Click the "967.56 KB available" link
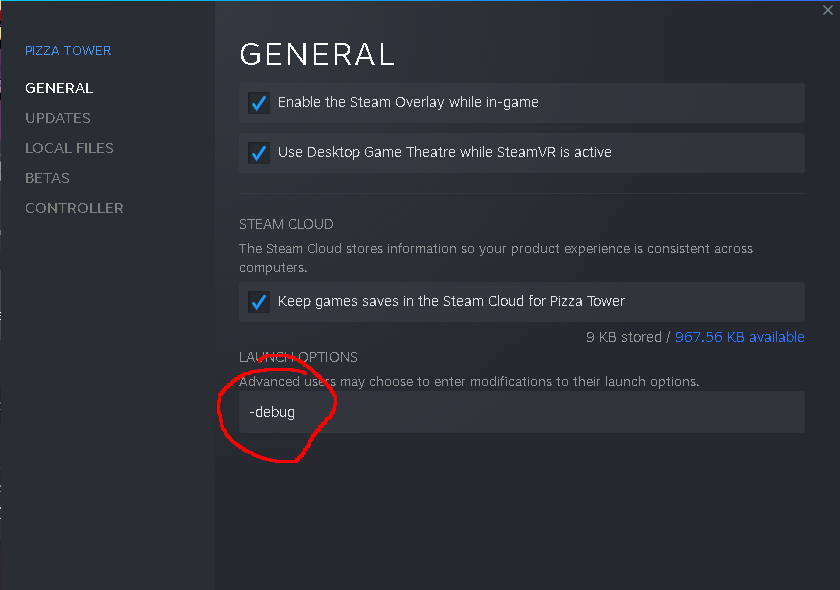Screen dimensions: 840x590 click(x=740, y=337)
